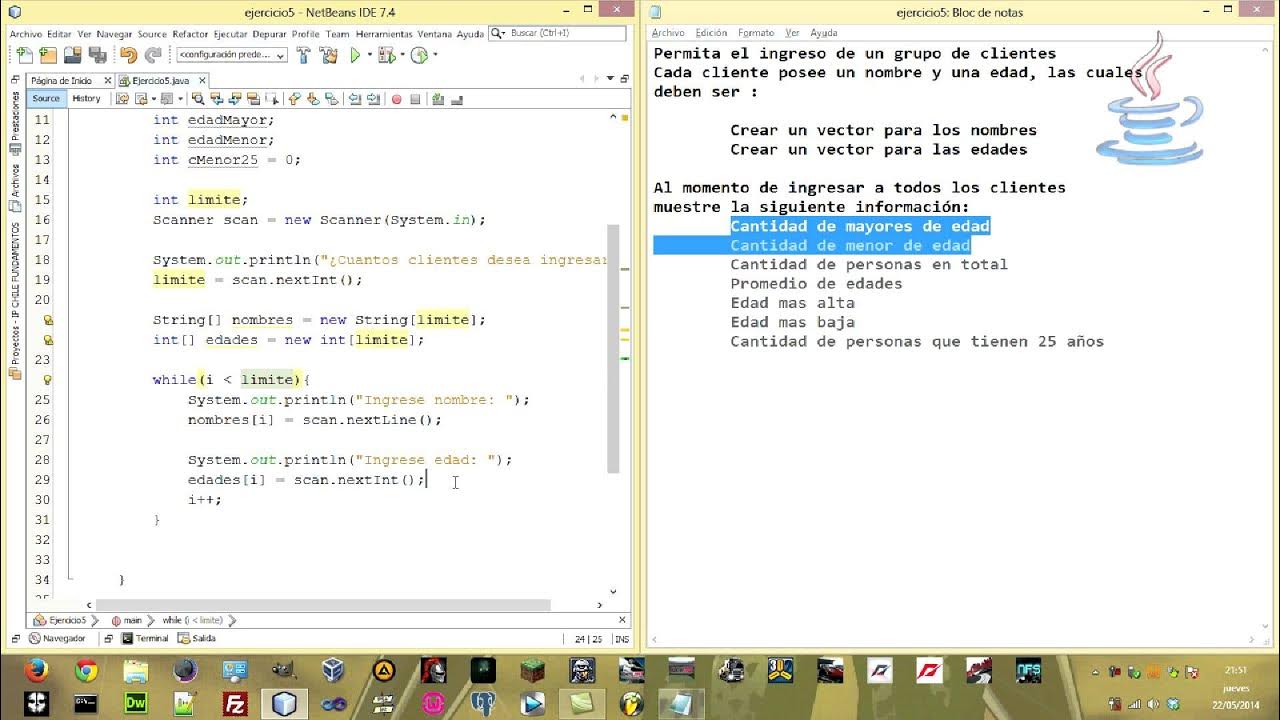Click the Profile Project icon
This screenshot has height=720, width=1280.
click(419, 55)
